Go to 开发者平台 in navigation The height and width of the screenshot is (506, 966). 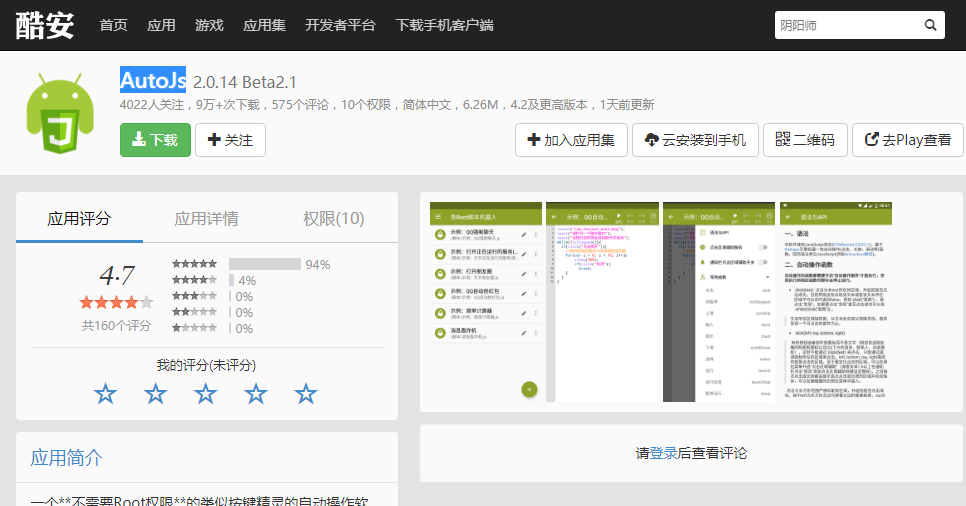point(340,25)
